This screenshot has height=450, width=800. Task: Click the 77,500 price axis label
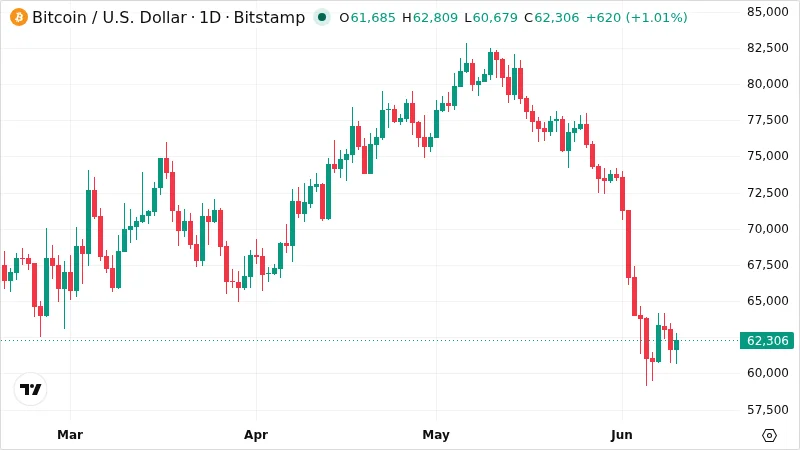point(767,120)
